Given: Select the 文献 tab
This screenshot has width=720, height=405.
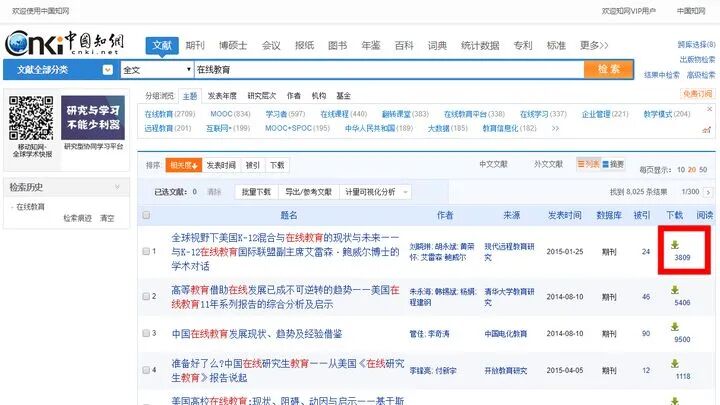Looking at the screenshot, I should (x=162, y=45).
